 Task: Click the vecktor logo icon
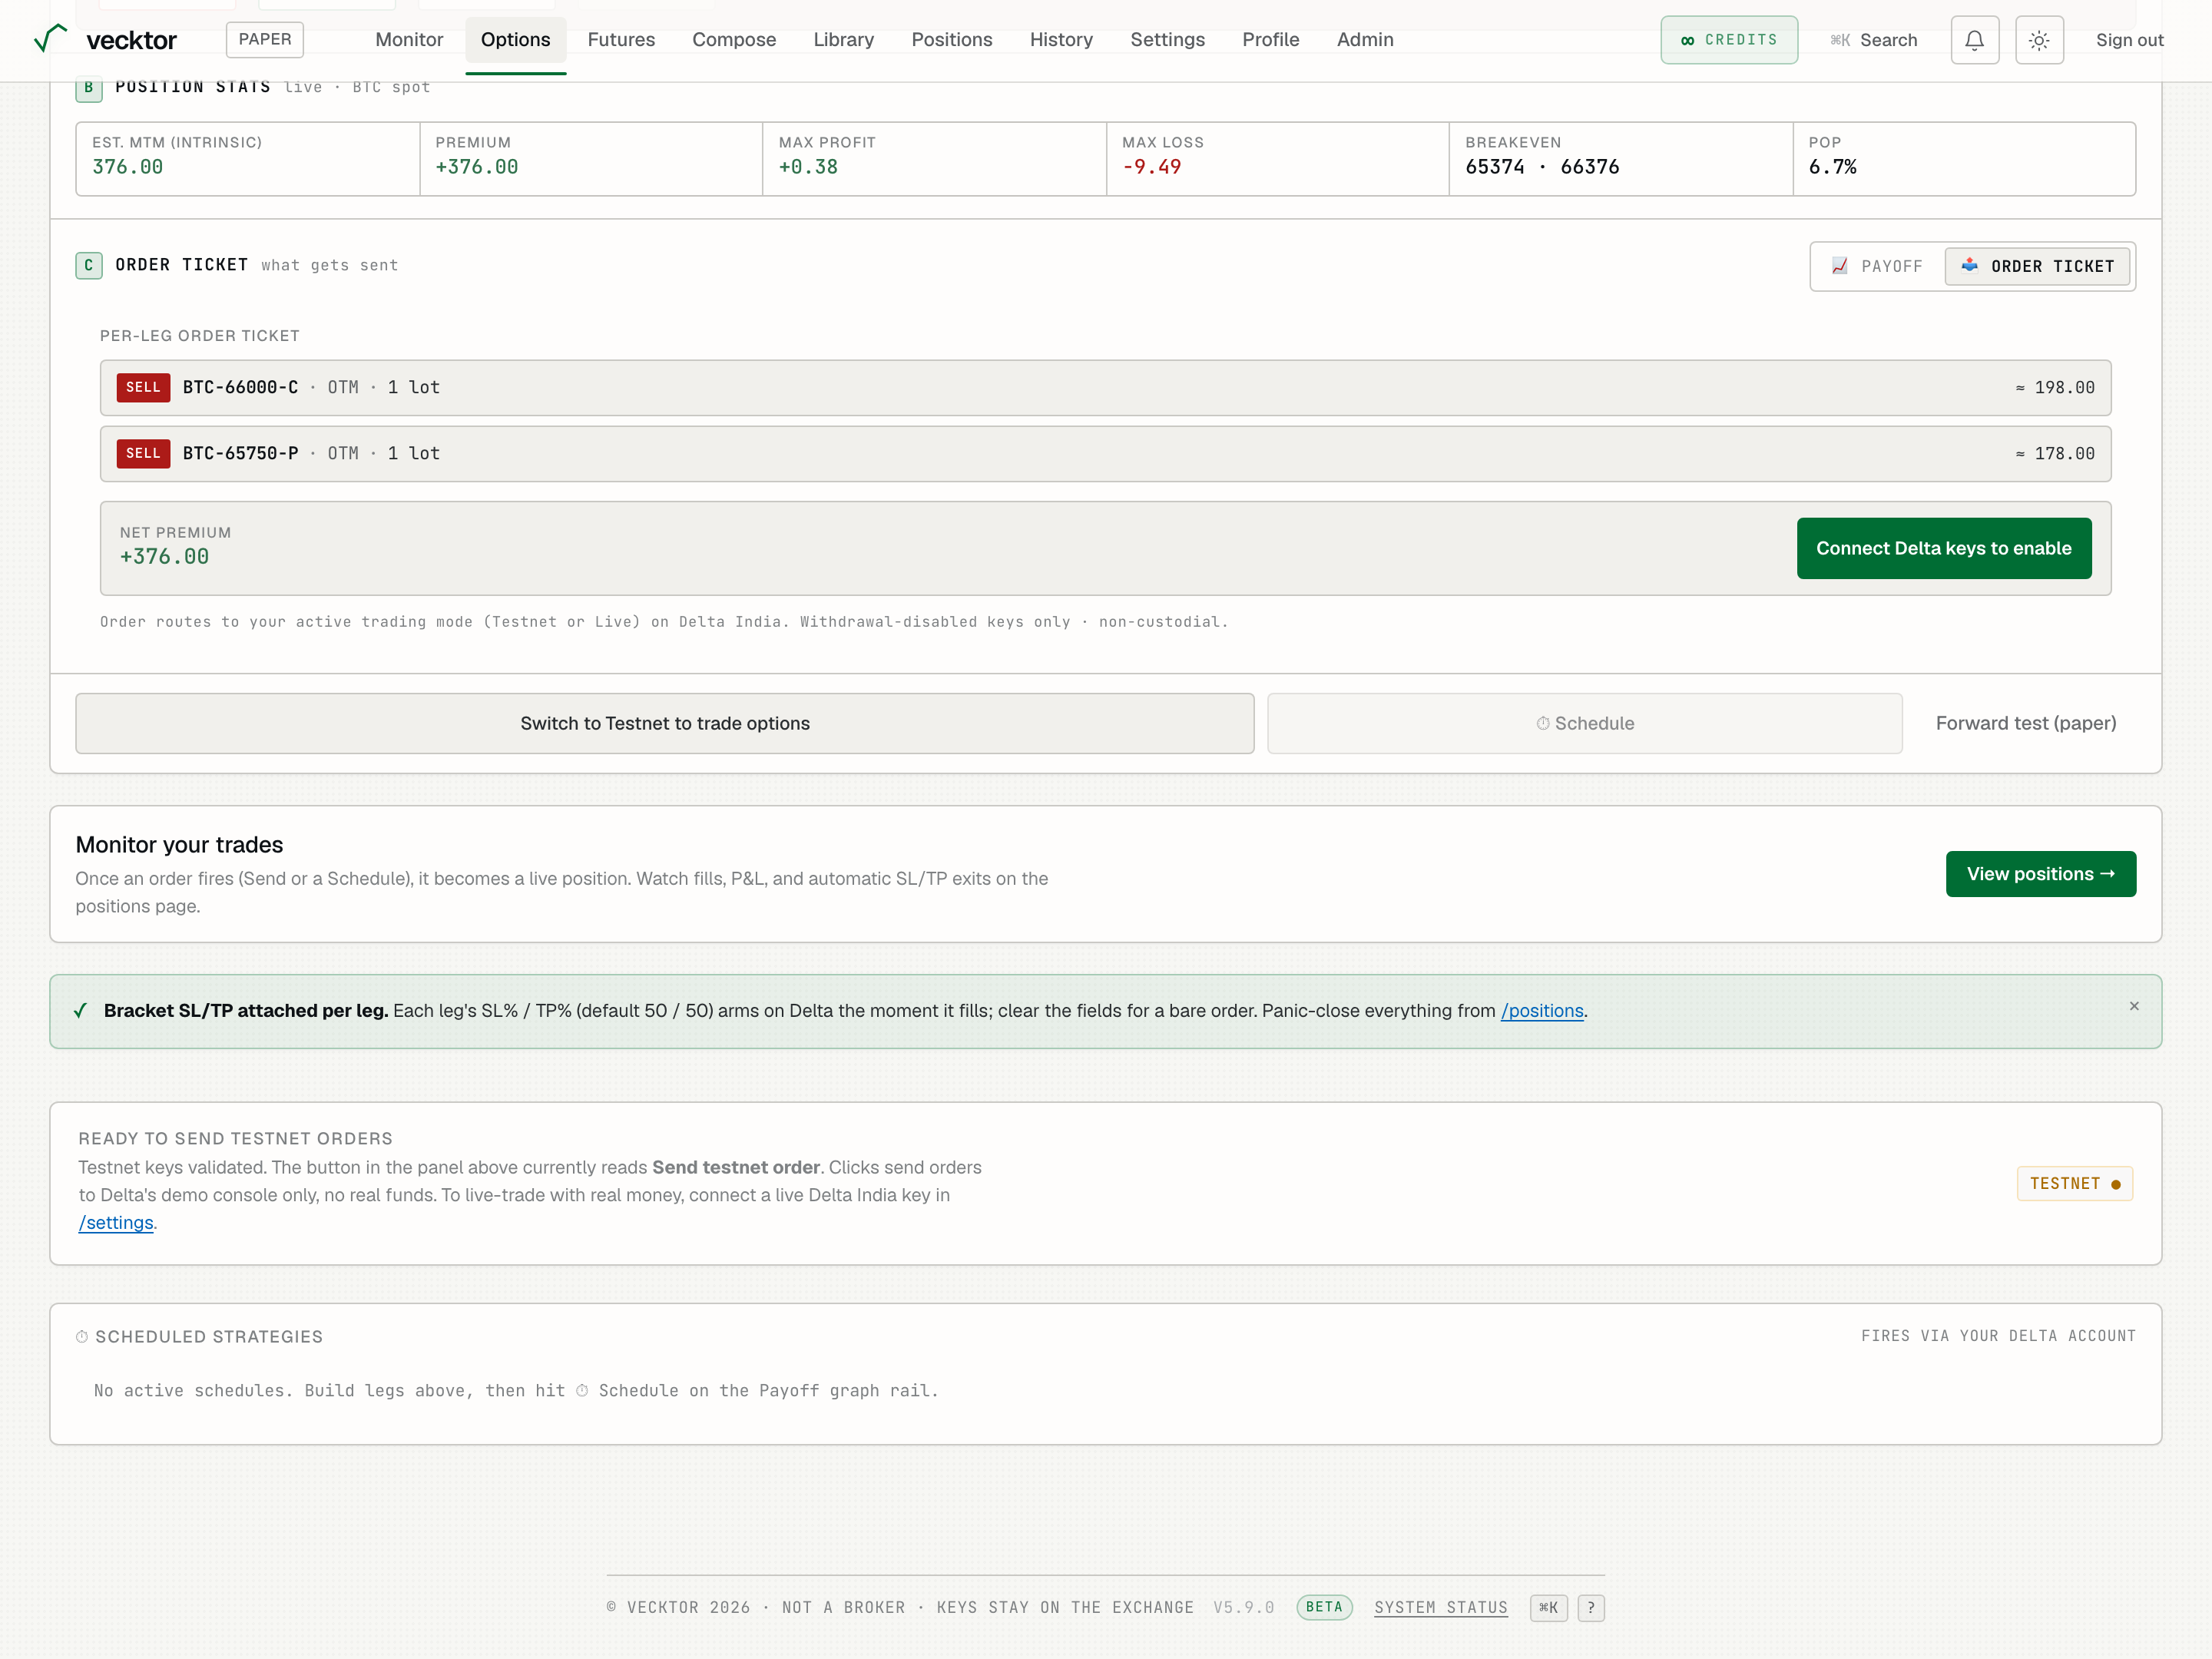pyautogui.click(x=51, y=38)
